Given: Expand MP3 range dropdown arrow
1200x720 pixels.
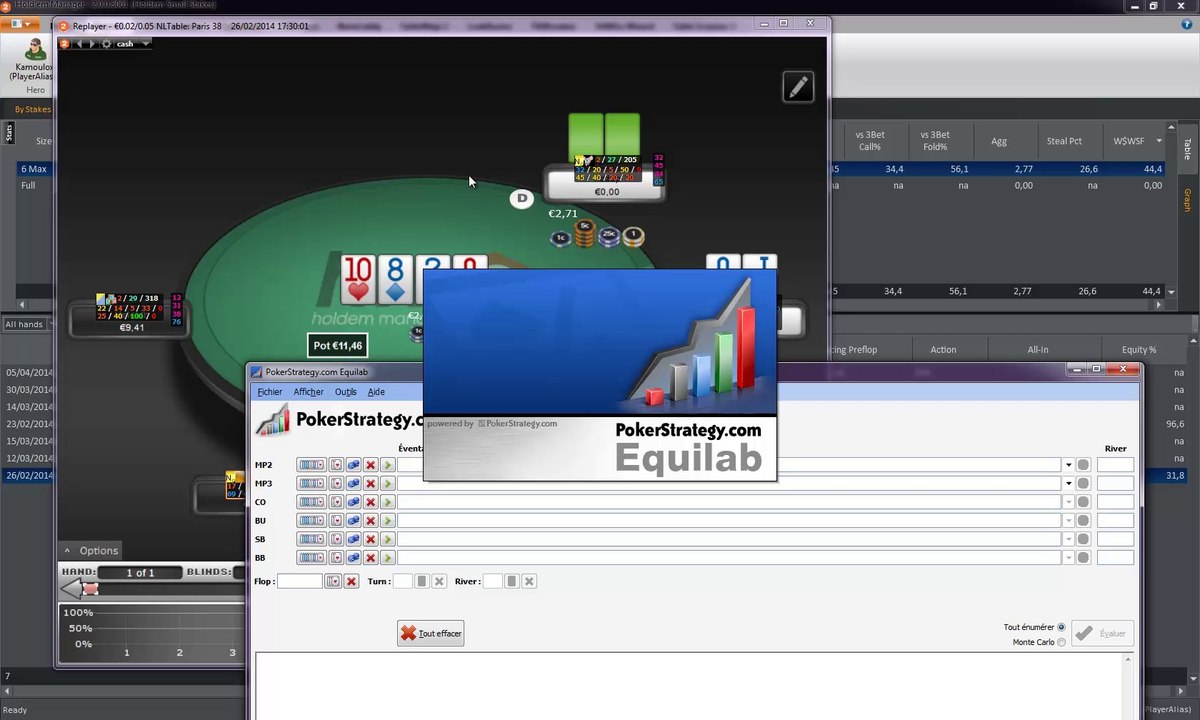Looking at the screenshot, I should click(x=1068, y=483).
